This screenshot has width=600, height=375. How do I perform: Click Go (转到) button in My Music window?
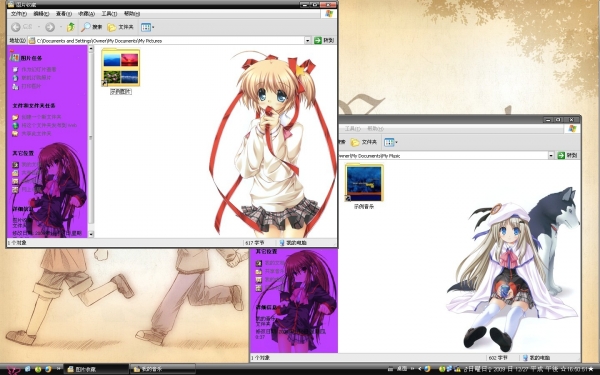(567, 155)
